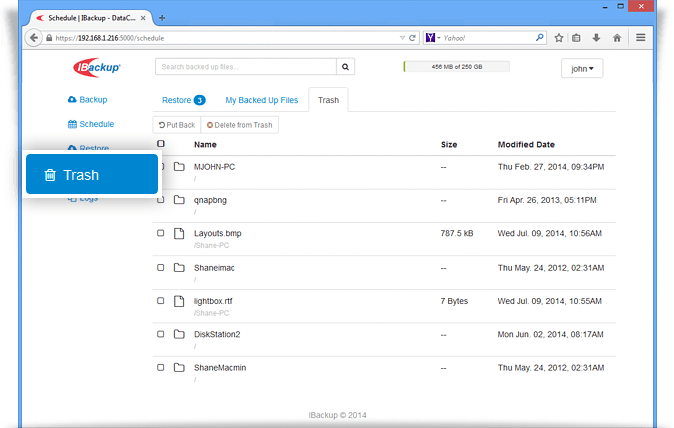Check the box for qnapbng row
The image size is (674, 428).
(161, 200)
